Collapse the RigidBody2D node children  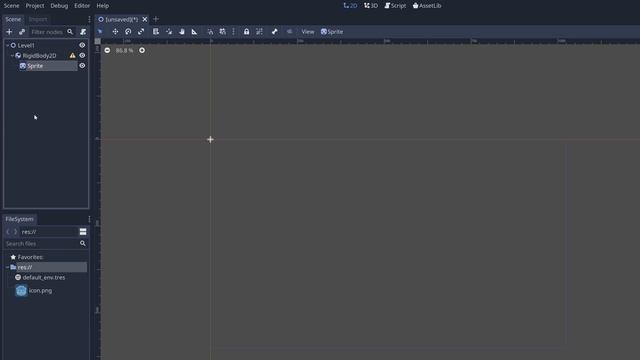pyautogui.click(x=12, y=56)
